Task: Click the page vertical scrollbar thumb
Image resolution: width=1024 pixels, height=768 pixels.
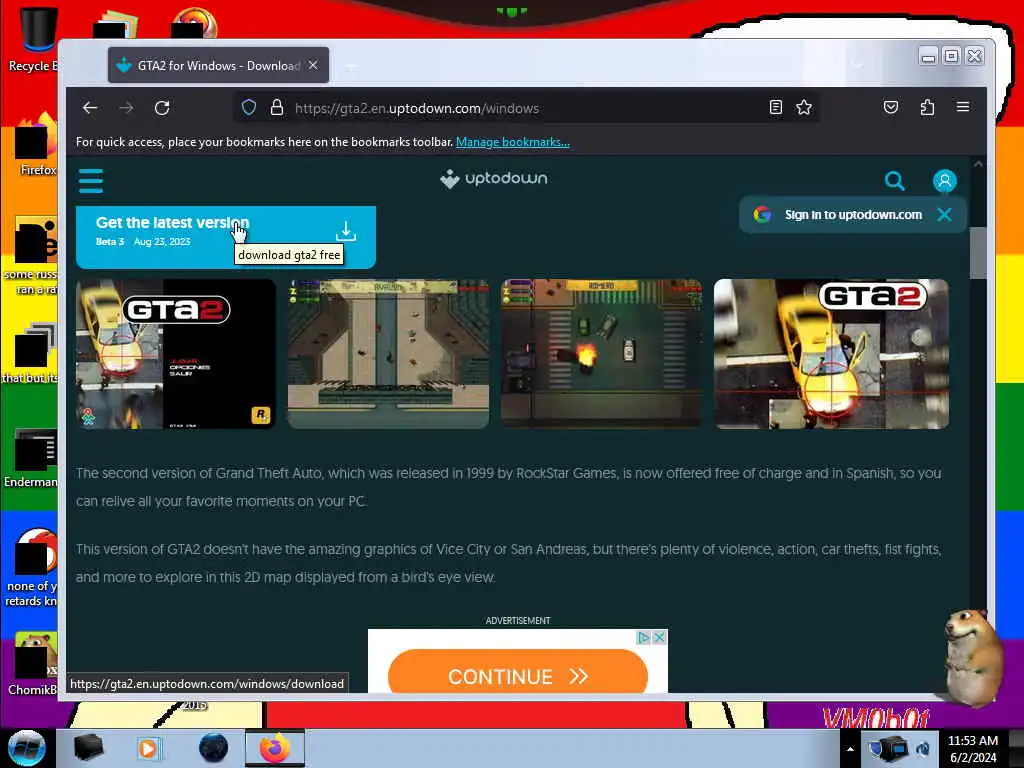Action: (978, 253)
